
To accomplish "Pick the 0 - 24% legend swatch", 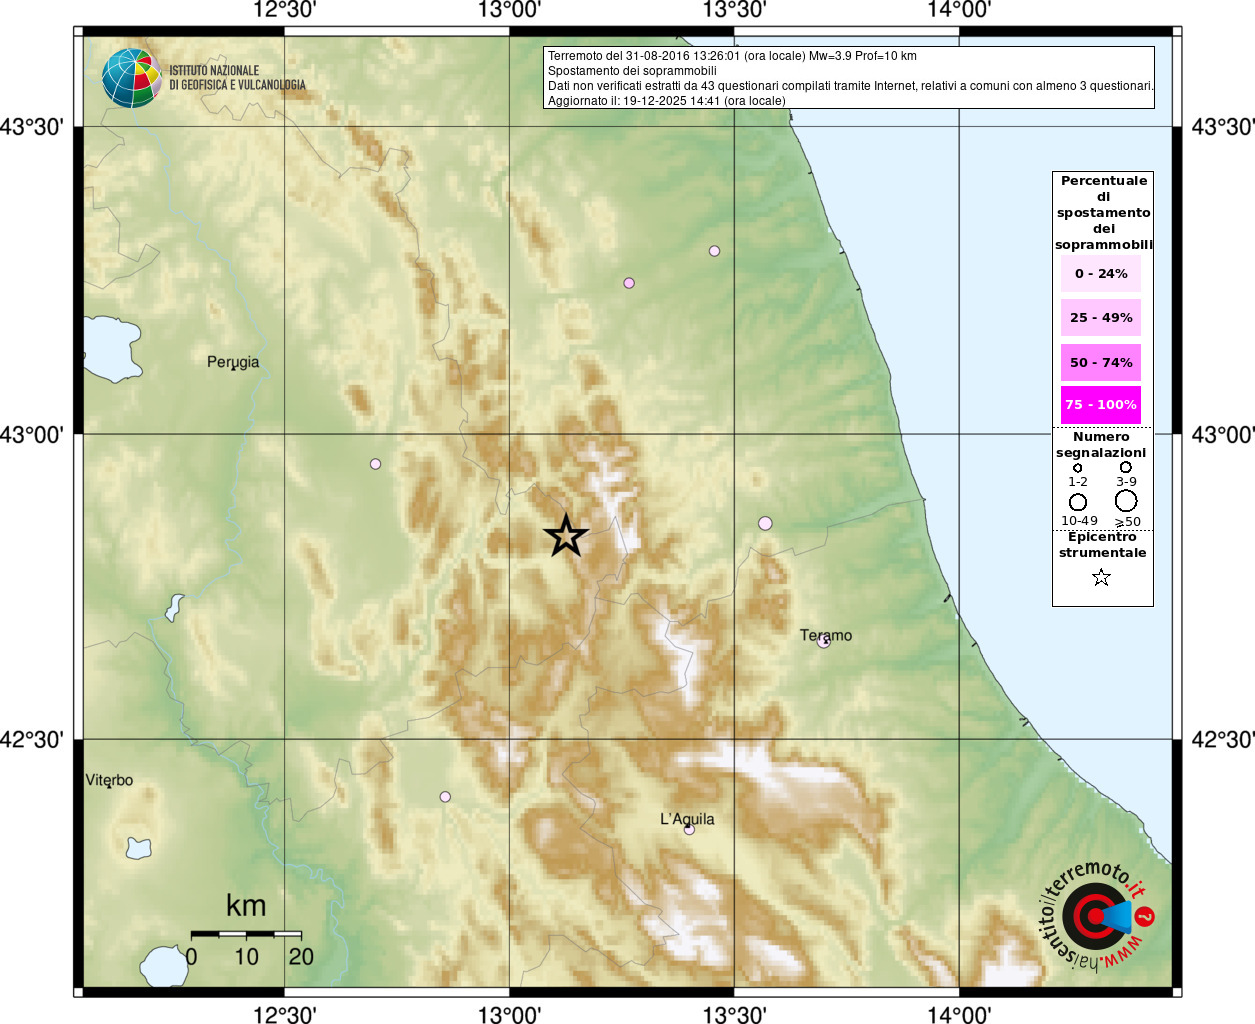I will [x=1101, y=274].
